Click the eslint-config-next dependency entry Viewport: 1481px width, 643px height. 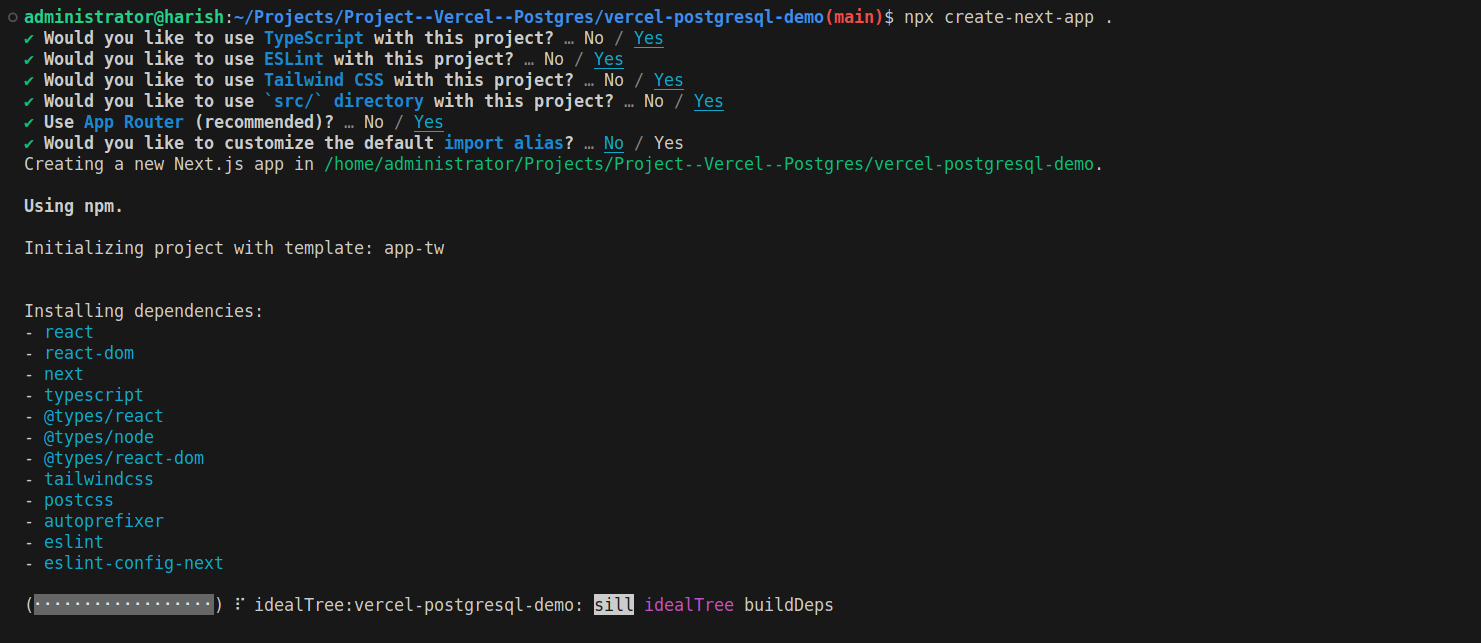tap(134, 563)
